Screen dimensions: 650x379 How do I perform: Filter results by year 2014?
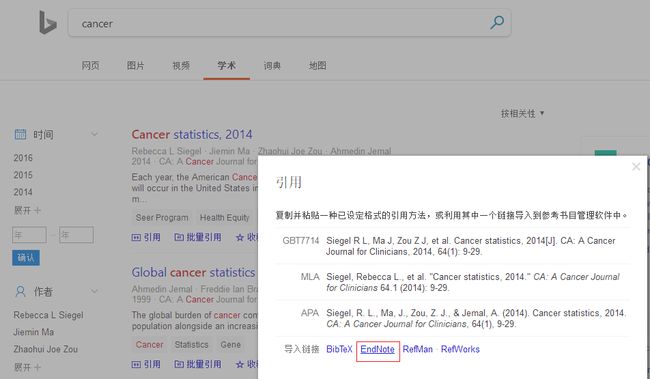point(23,192)
